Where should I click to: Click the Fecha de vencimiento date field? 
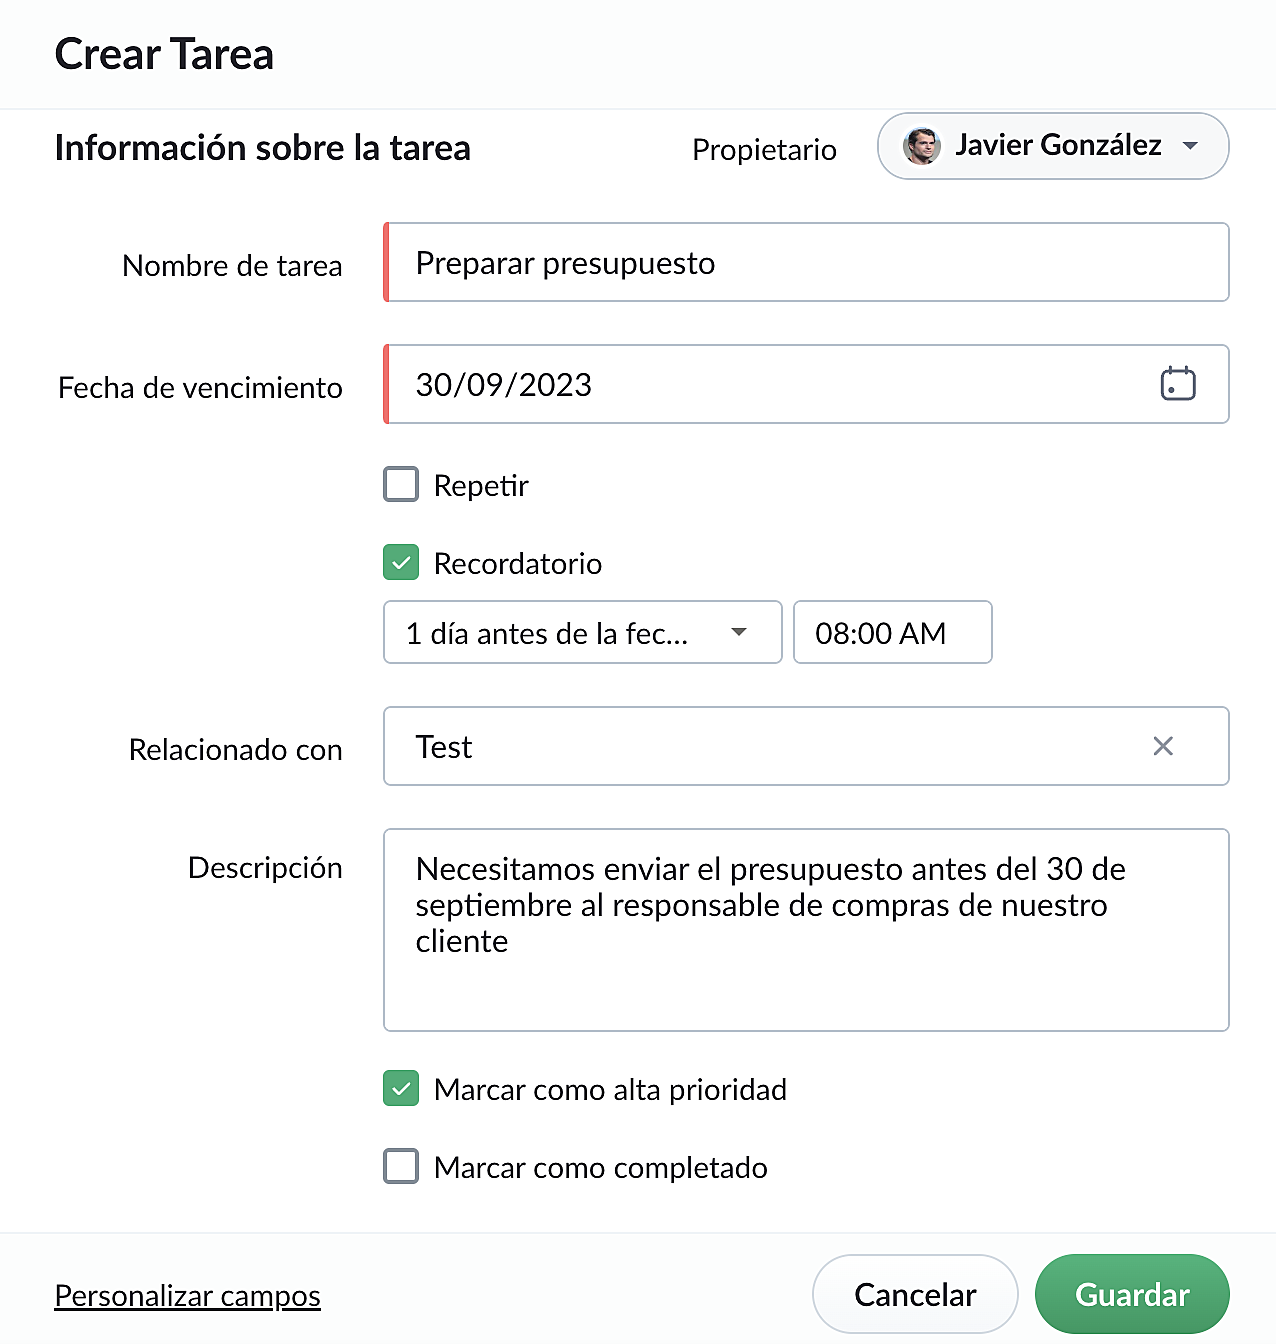(806, 384)
